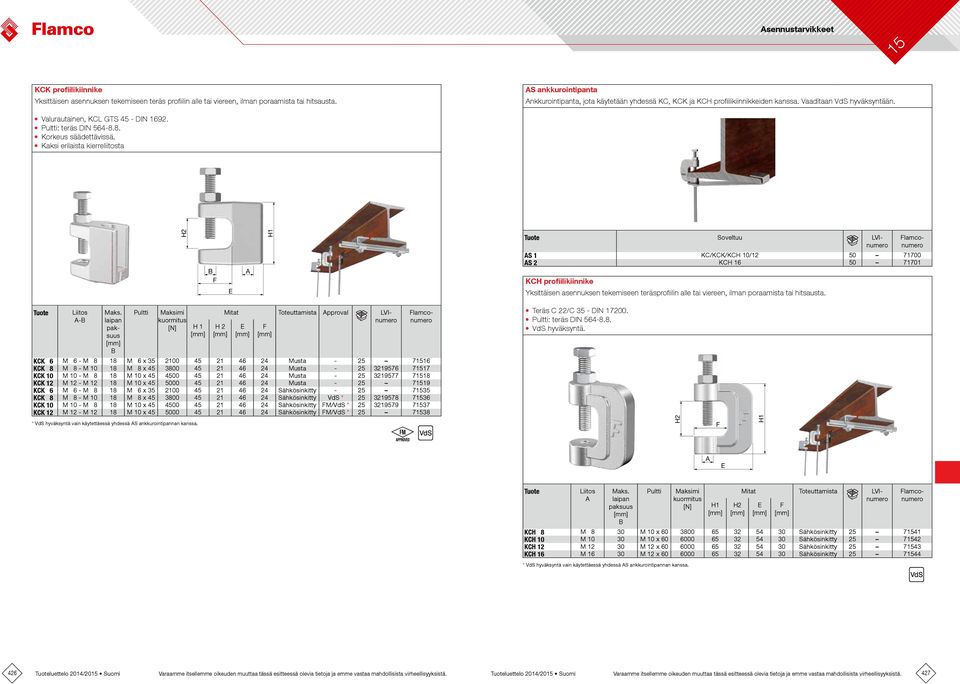Click the 'AS 2' product name
Screen dimensions: 960x684
531,263
